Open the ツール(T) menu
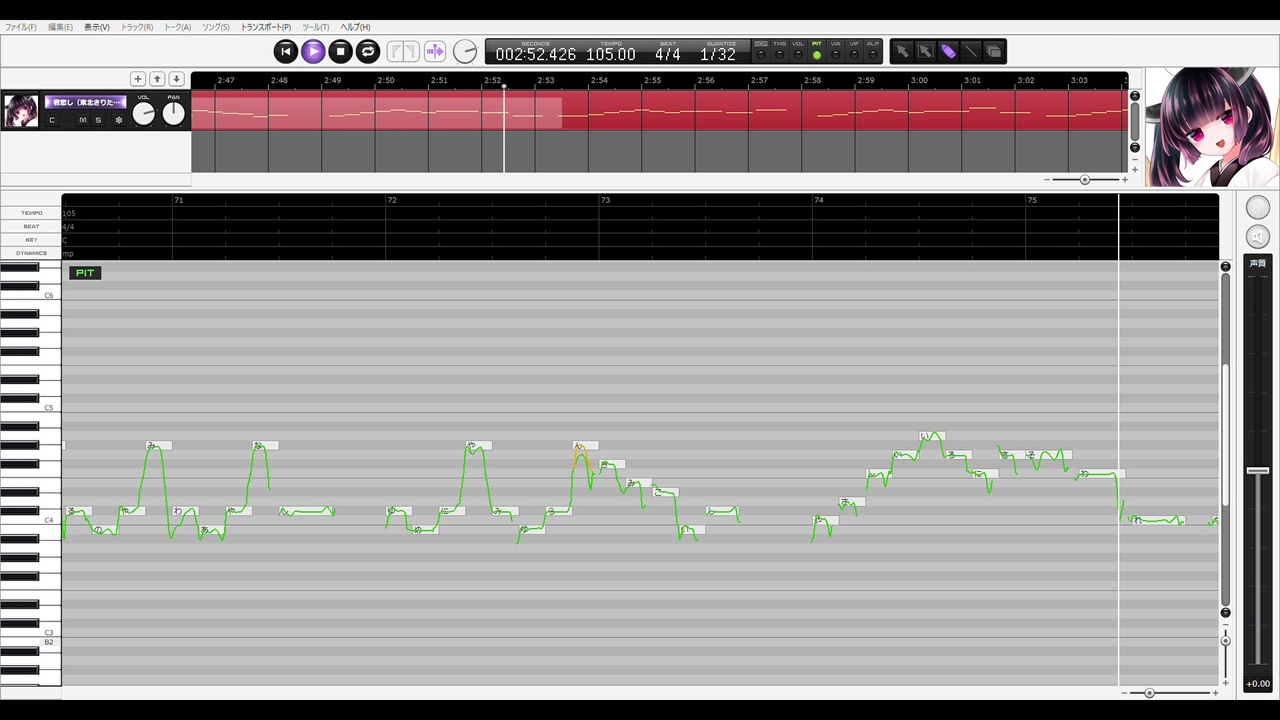The width and height of the screenshot is (1280, 720). coord(316,27)
